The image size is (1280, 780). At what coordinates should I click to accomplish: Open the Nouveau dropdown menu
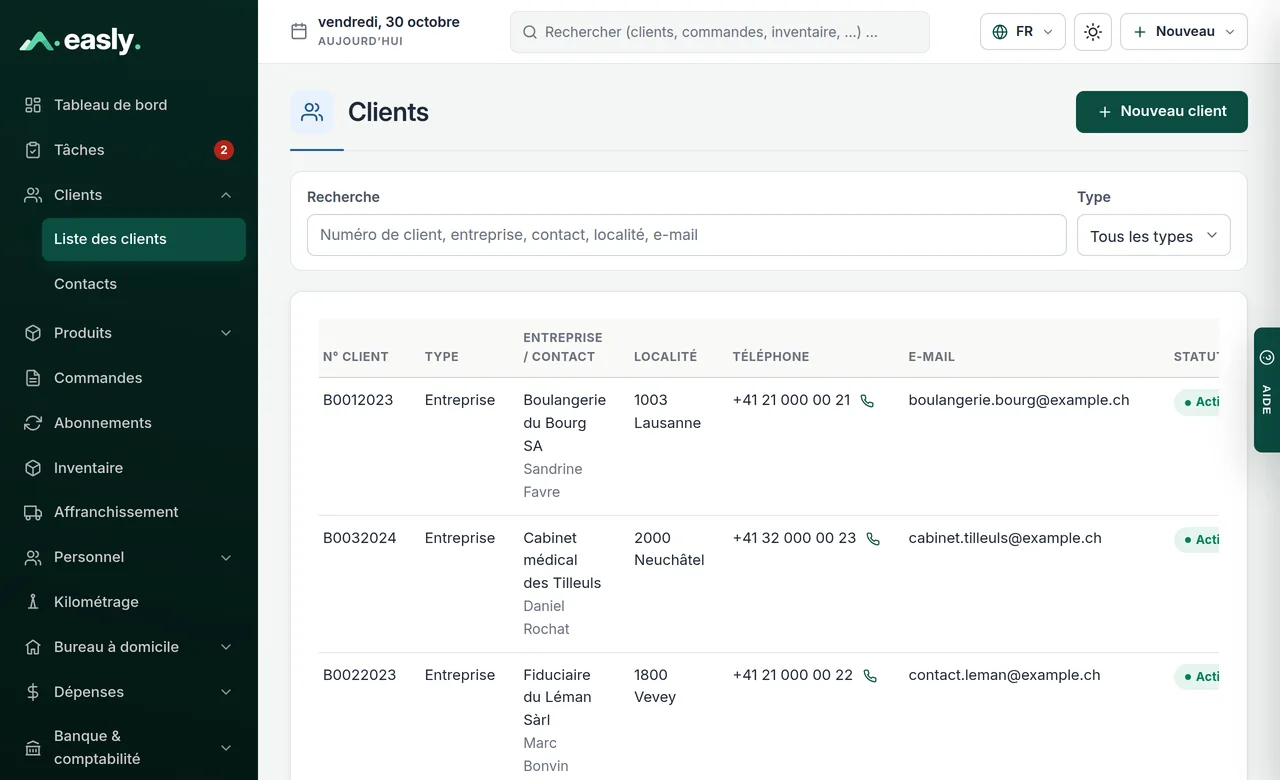(1183, 32)
